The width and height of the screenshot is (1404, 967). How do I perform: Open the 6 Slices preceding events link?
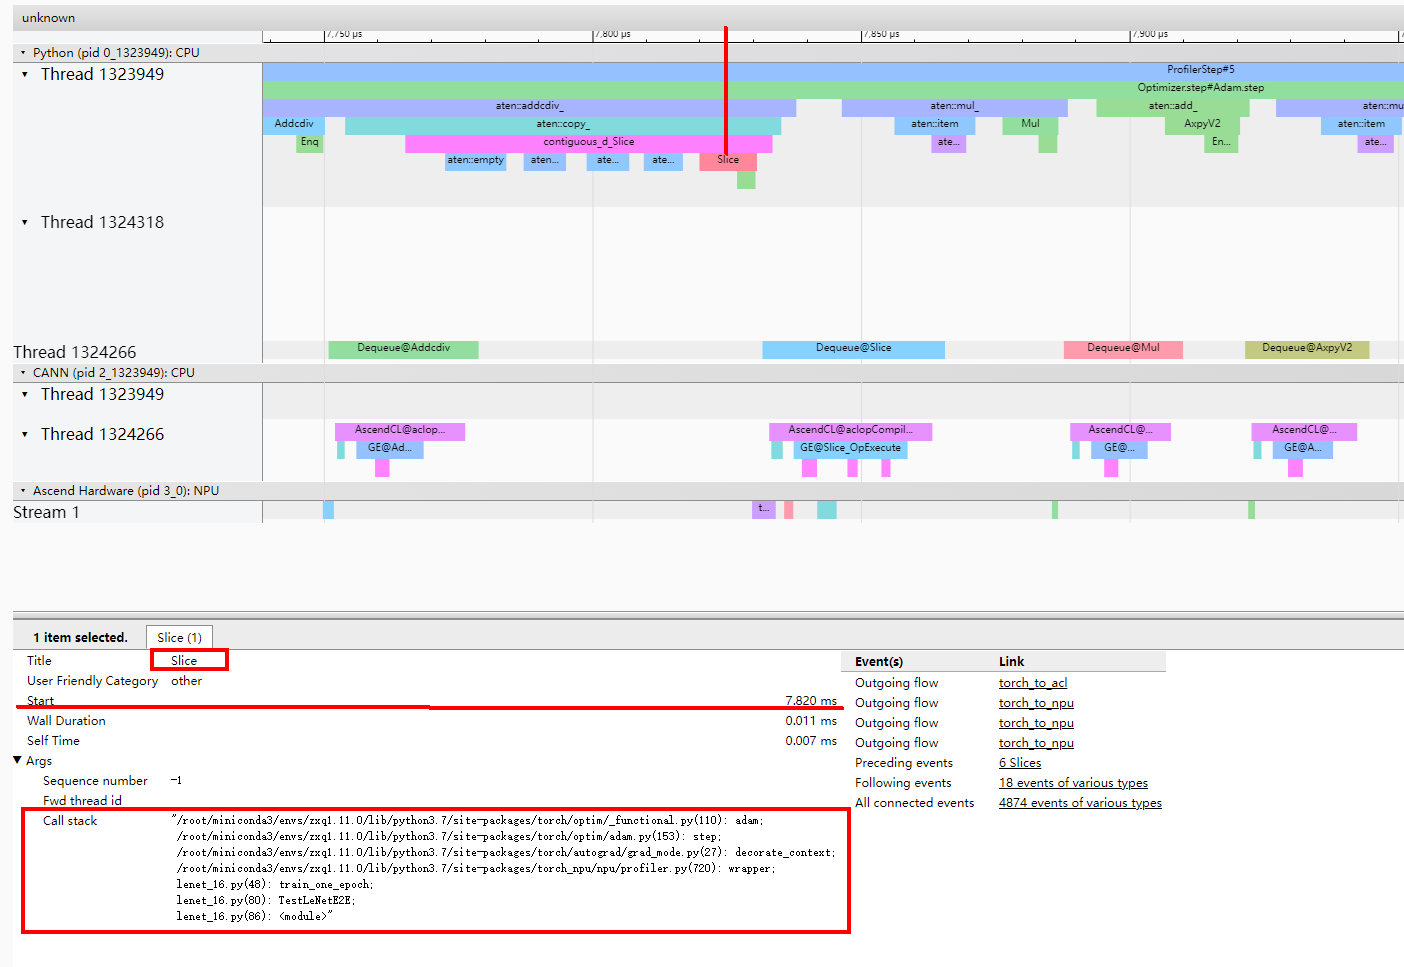pos(1020,763)
